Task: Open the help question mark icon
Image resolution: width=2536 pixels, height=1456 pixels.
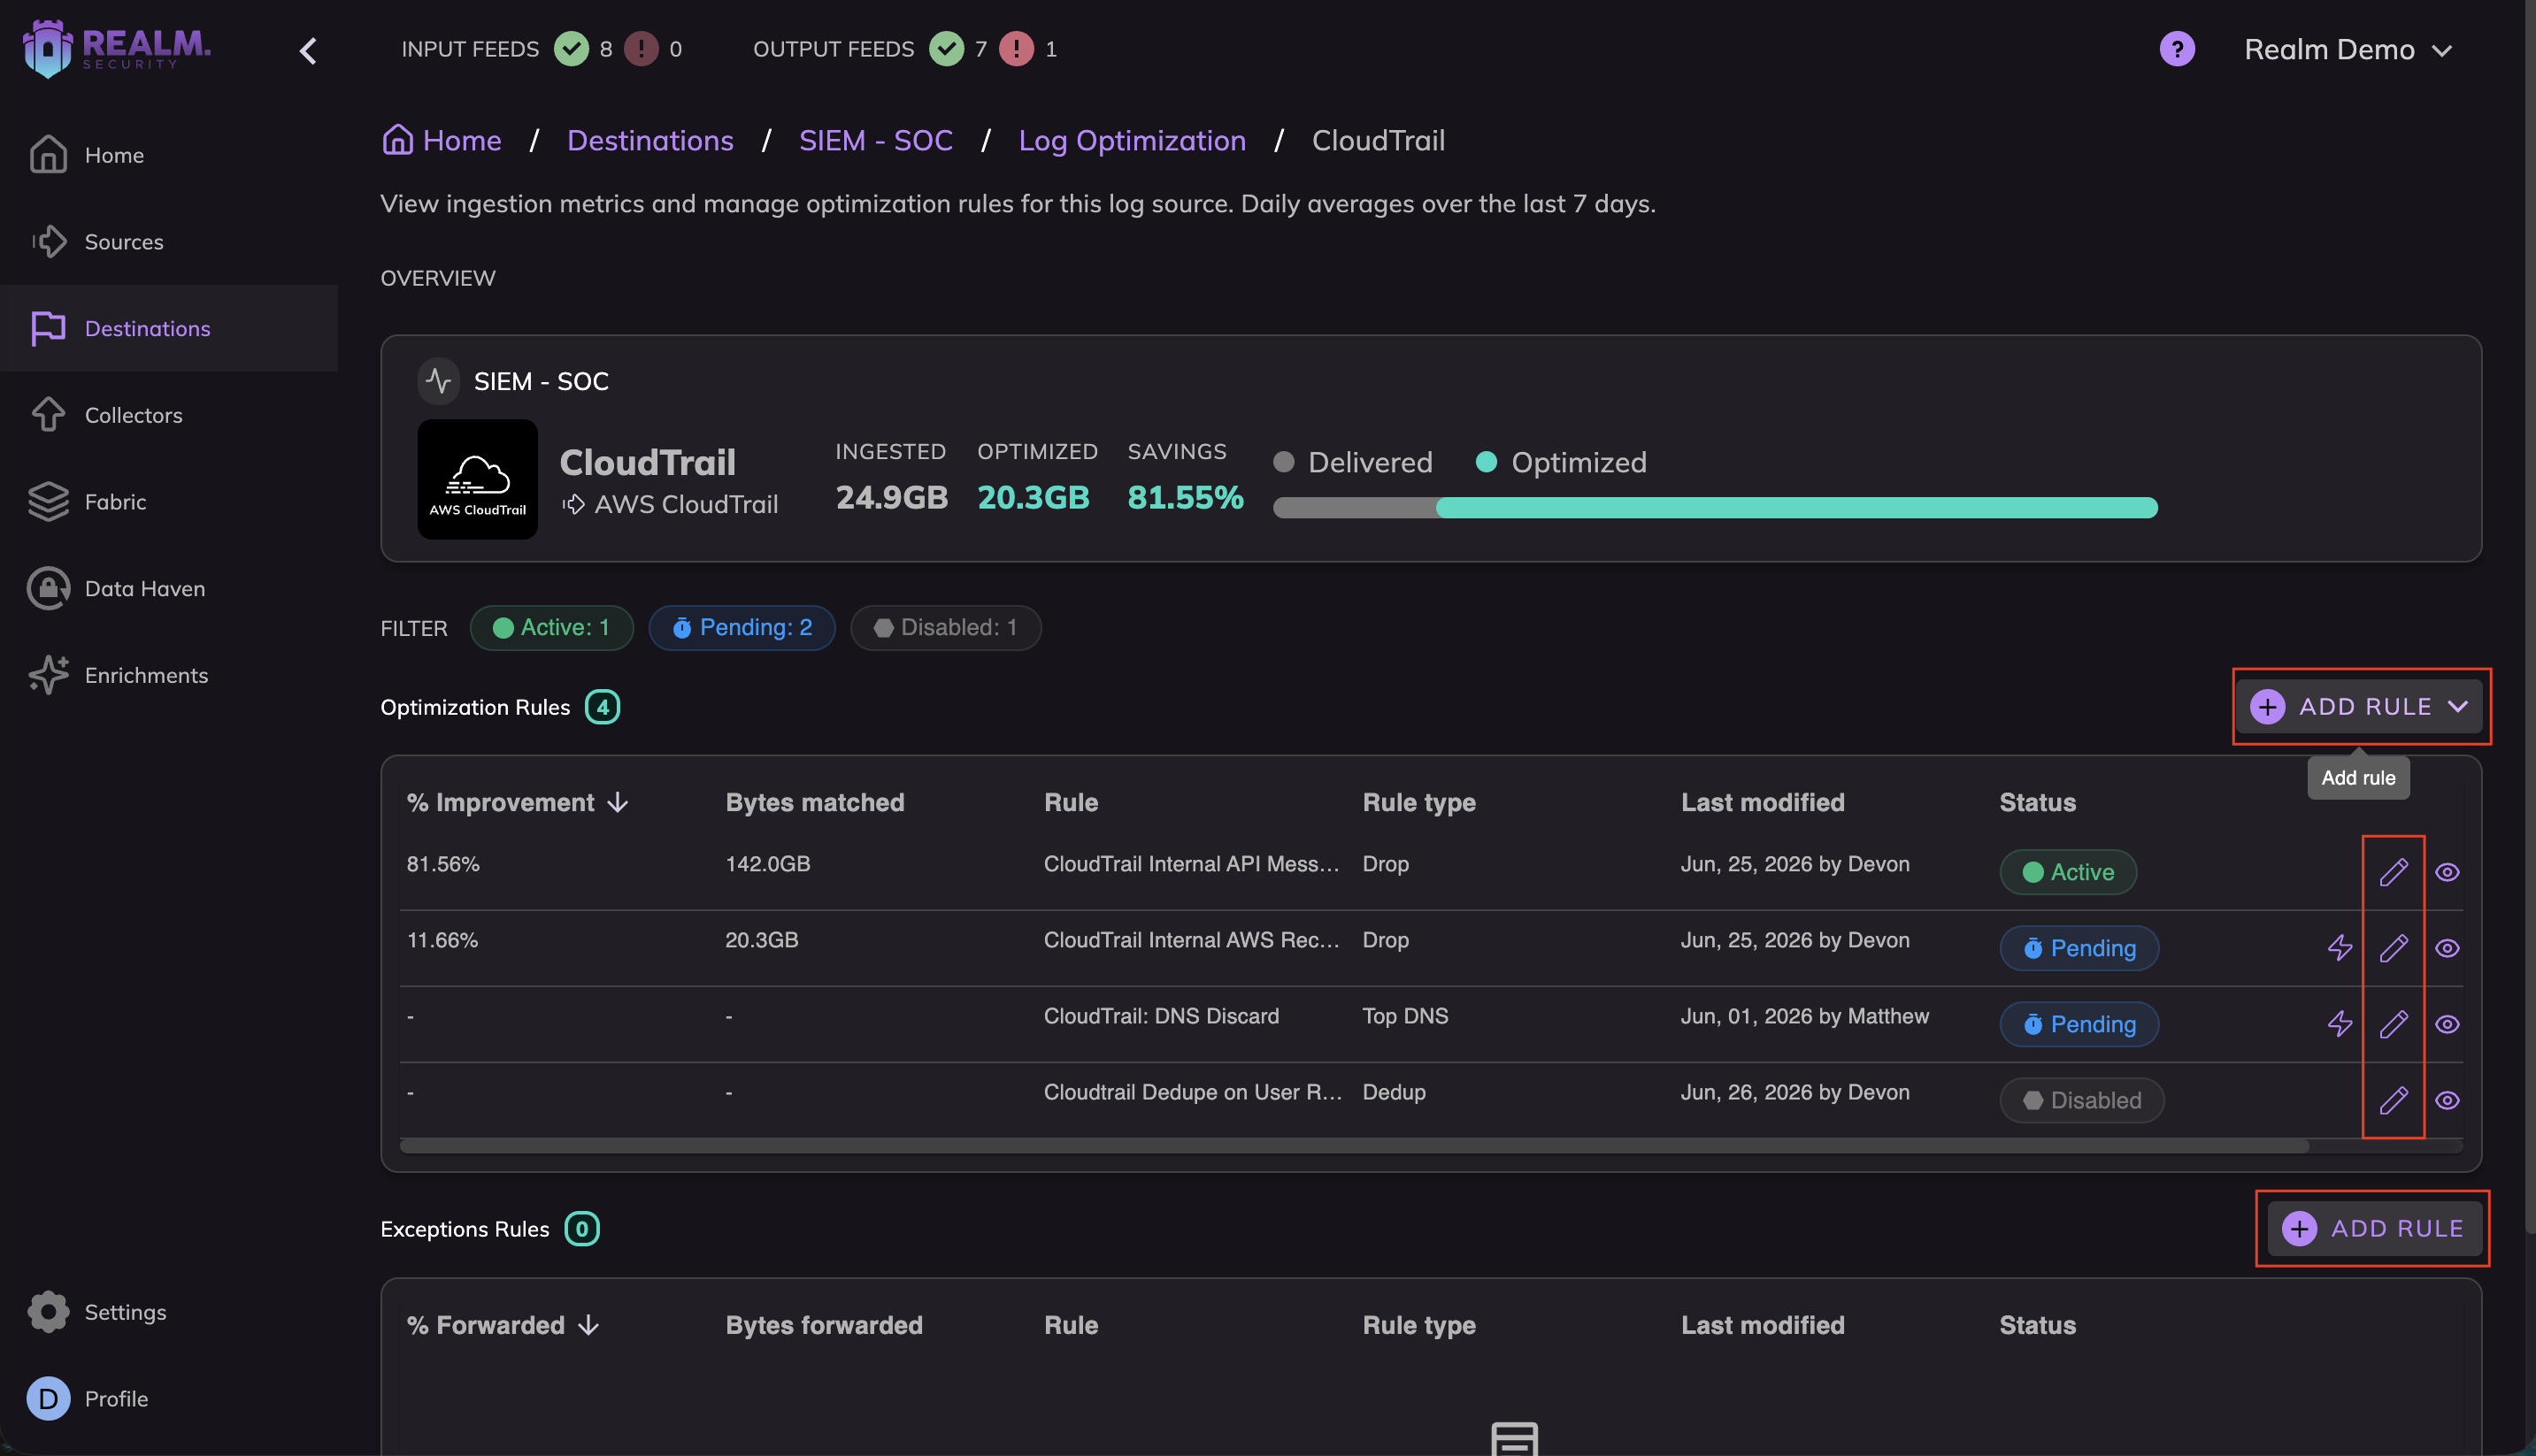Action: tap(2176, 49)
